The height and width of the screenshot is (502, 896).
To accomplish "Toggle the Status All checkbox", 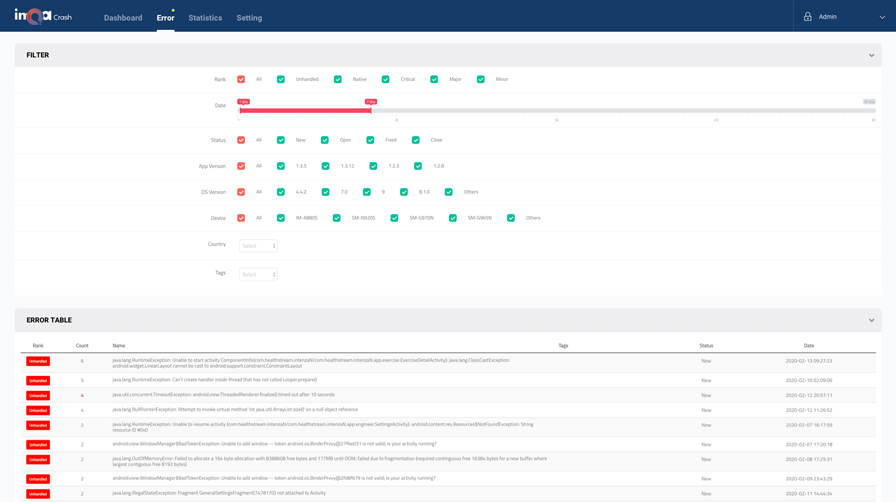I will (241, 140).
